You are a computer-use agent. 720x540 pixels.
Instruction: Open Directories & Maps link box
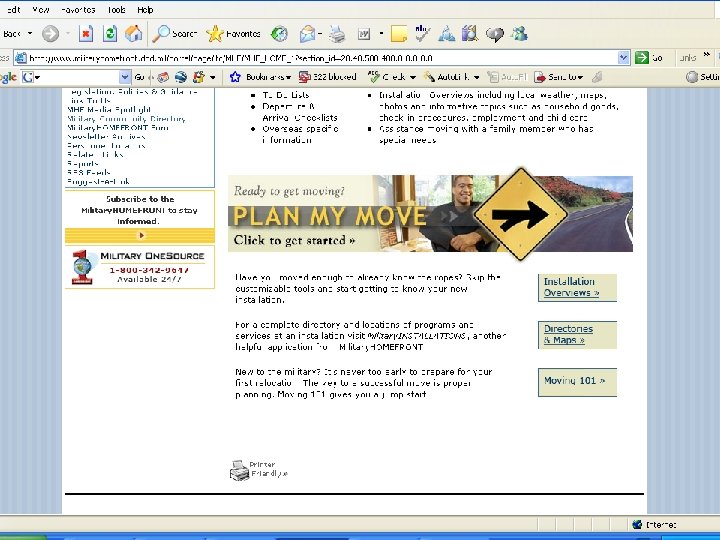tap(577, 335)
